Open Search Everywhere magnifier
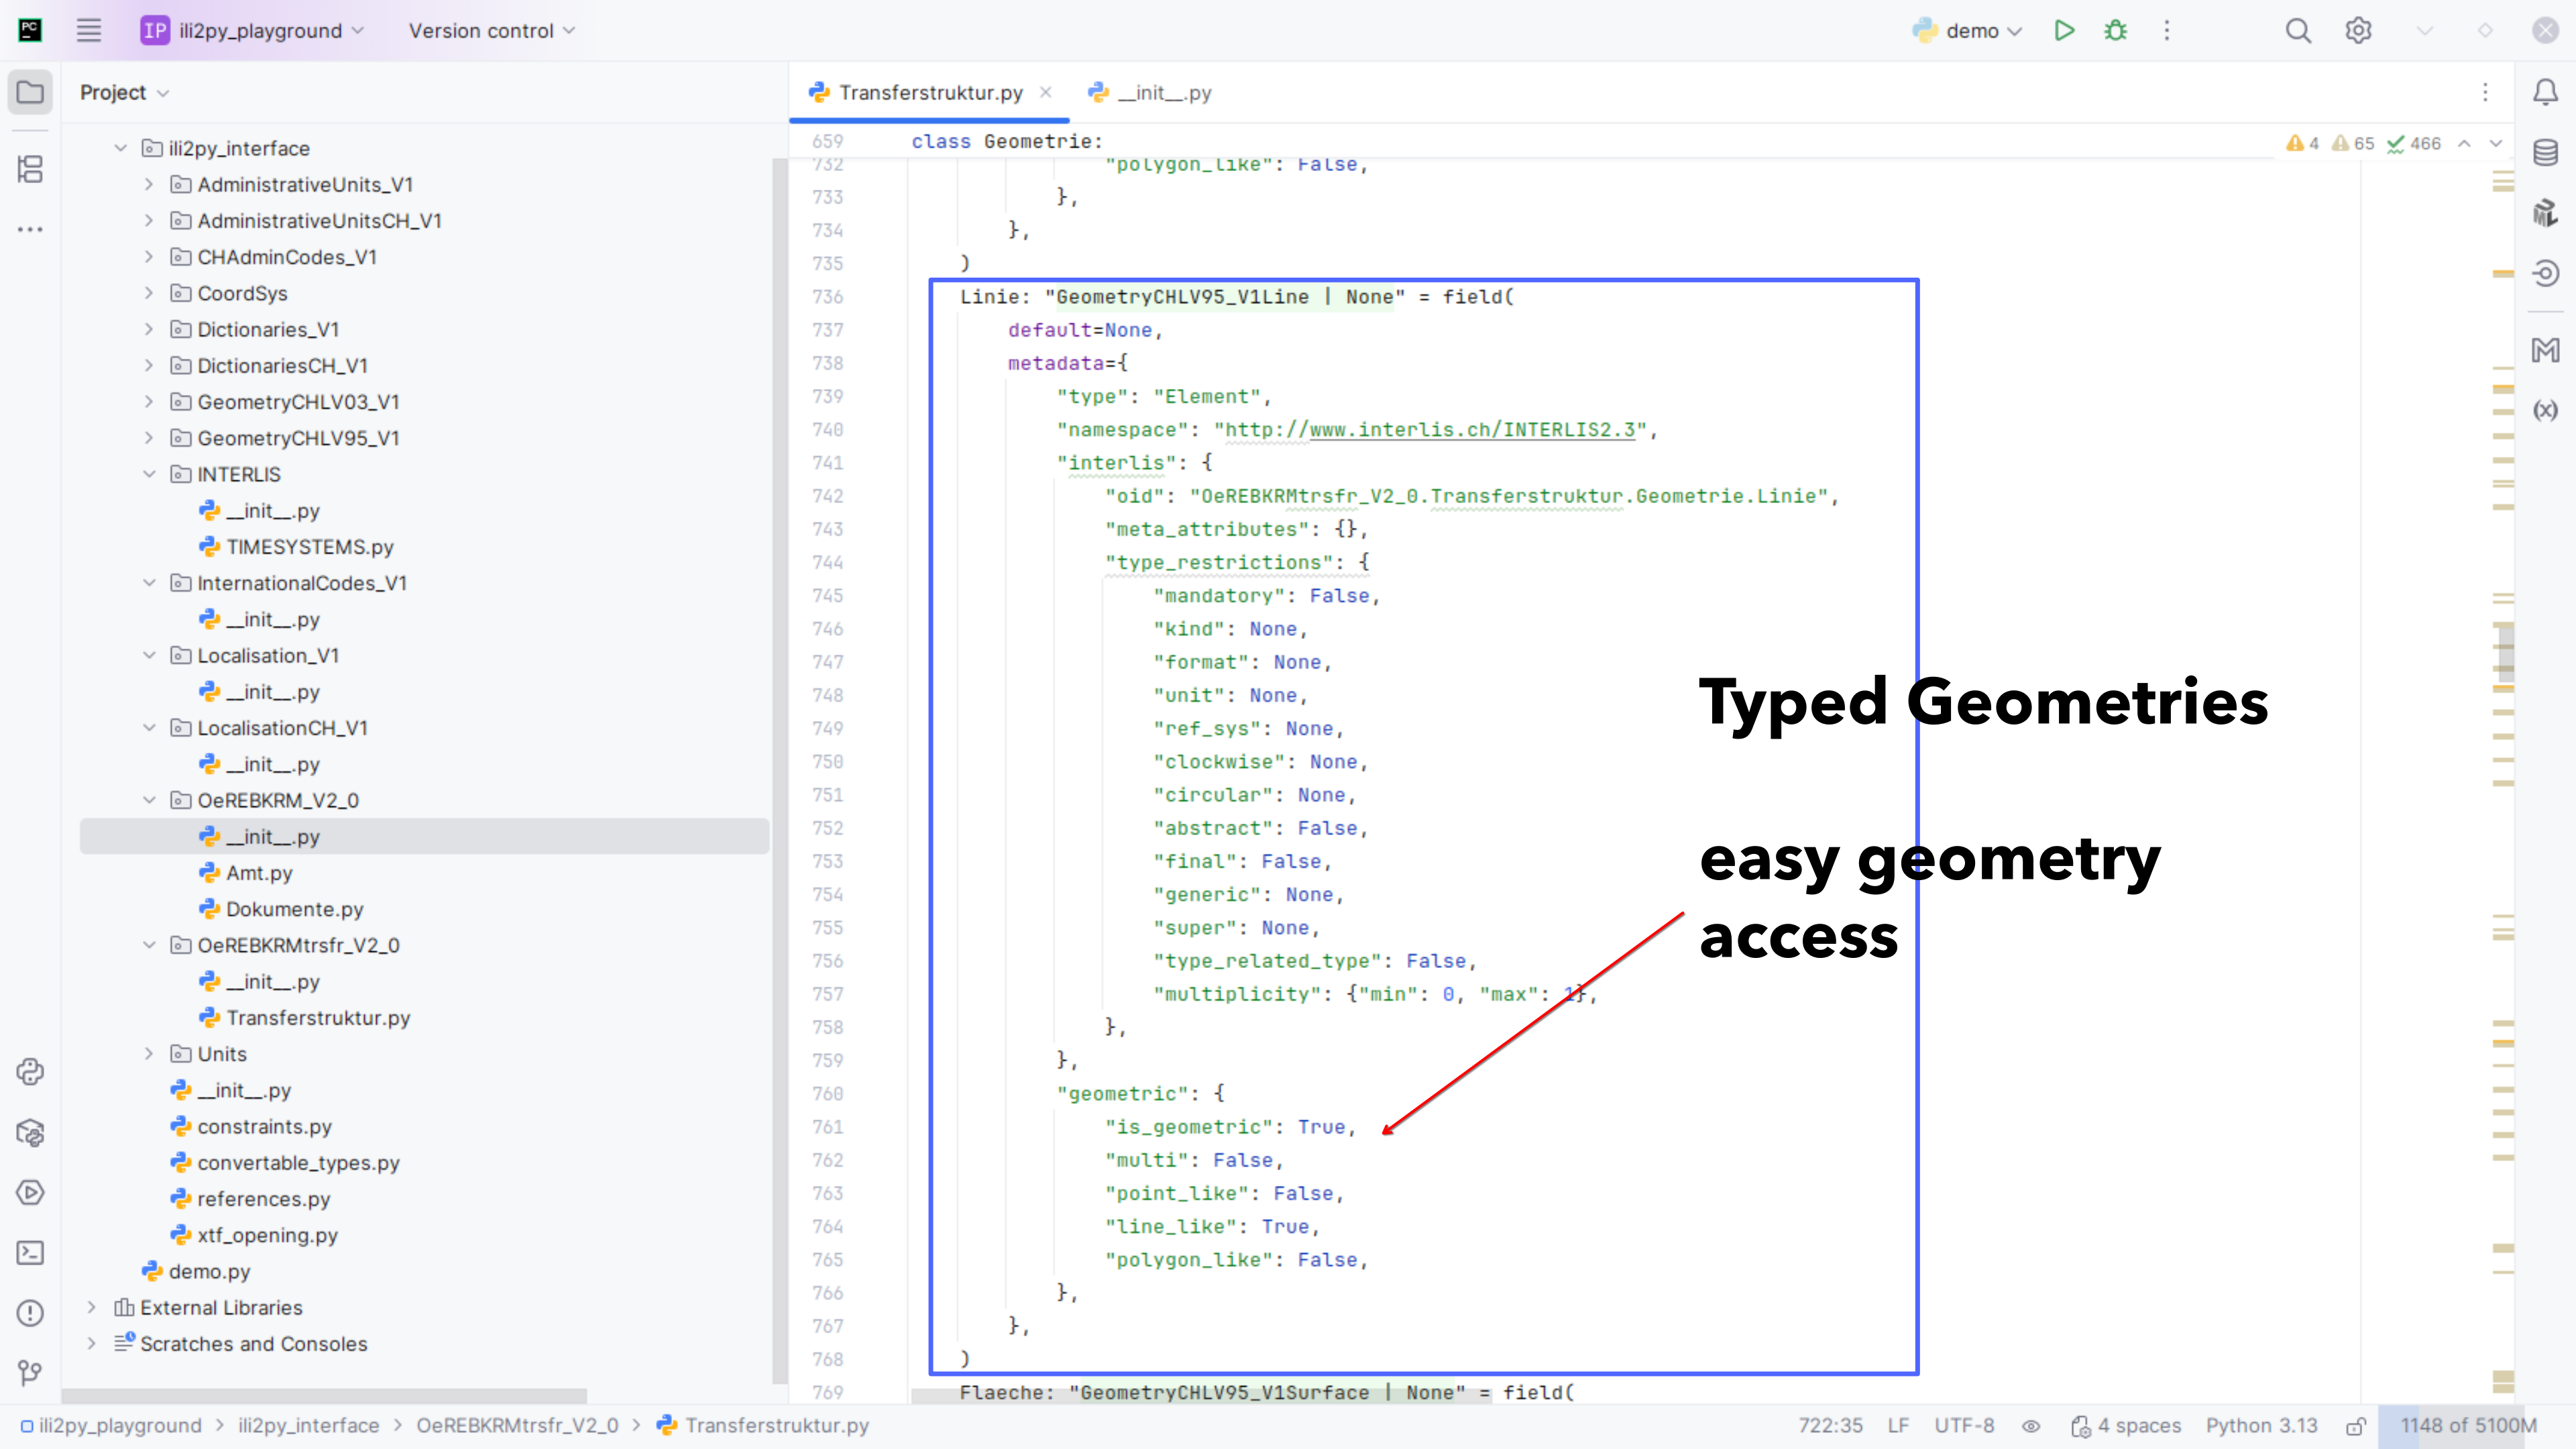This screenshot has width=2576, height=1449. pos(2298,31)
